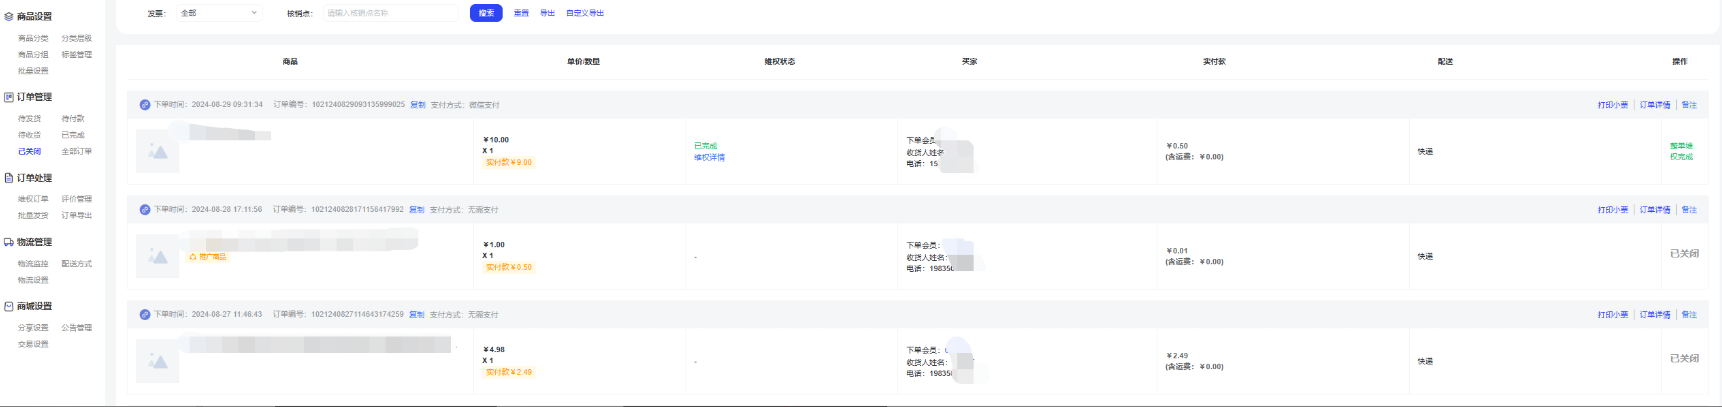Click 打印小票 for the 2024-08-27 order
1722x407 pixels.
[x=1612, y=315]
